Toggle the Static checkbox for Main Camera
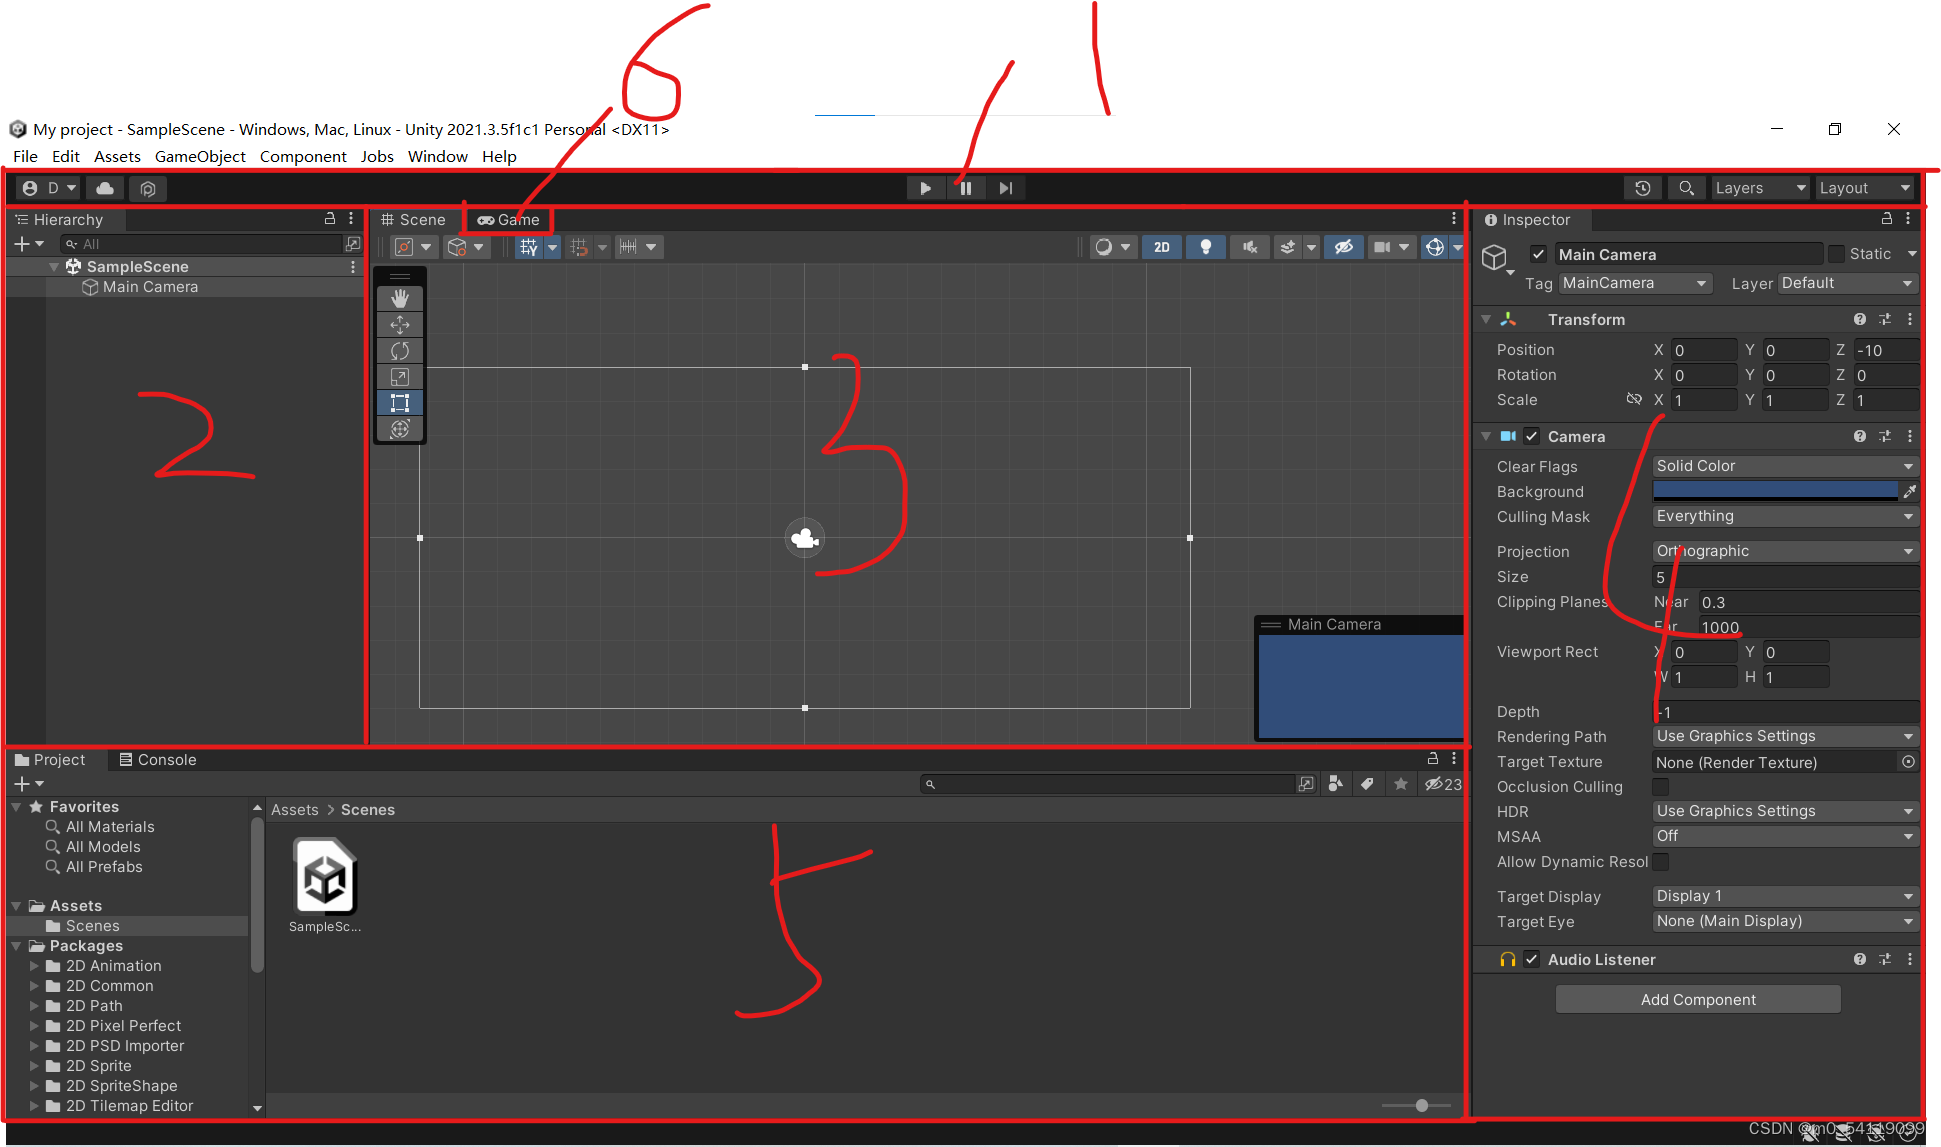This screenshot has width=1941, height=1147. (x=1836, y=253)
